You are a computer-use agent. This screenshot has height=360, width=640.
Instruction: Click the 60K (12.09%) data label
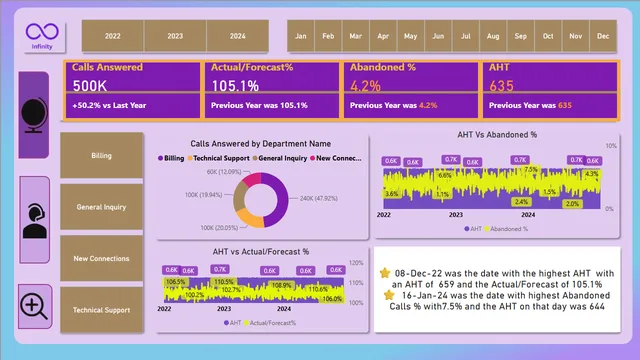click(x=224, y=172)
